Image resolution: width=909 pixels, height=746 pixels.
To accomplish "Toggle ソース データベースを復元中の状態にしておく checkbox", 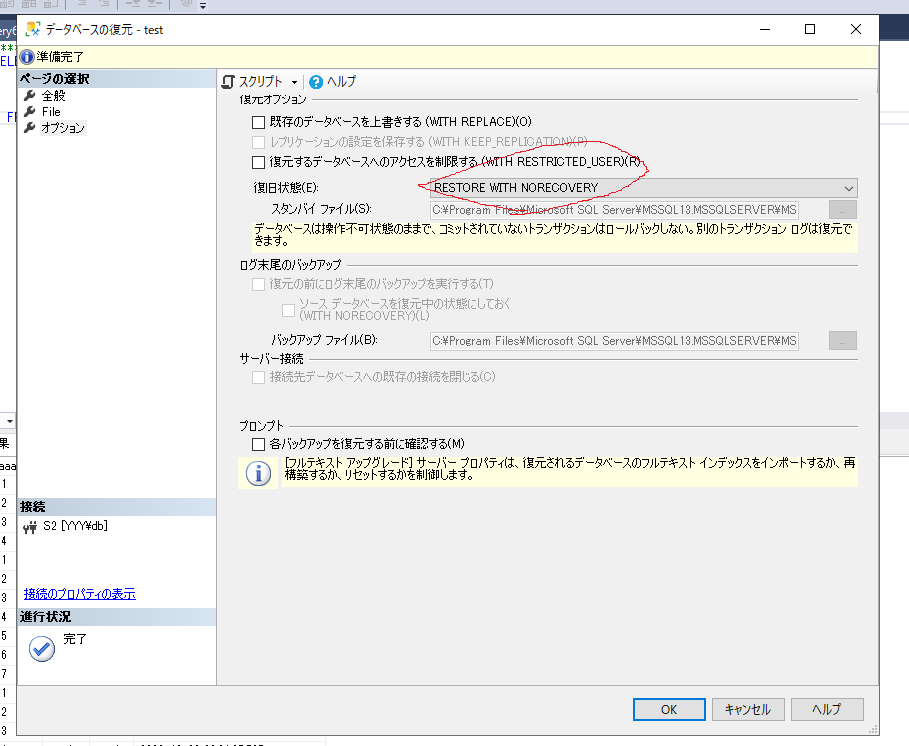I will point(288,310).
